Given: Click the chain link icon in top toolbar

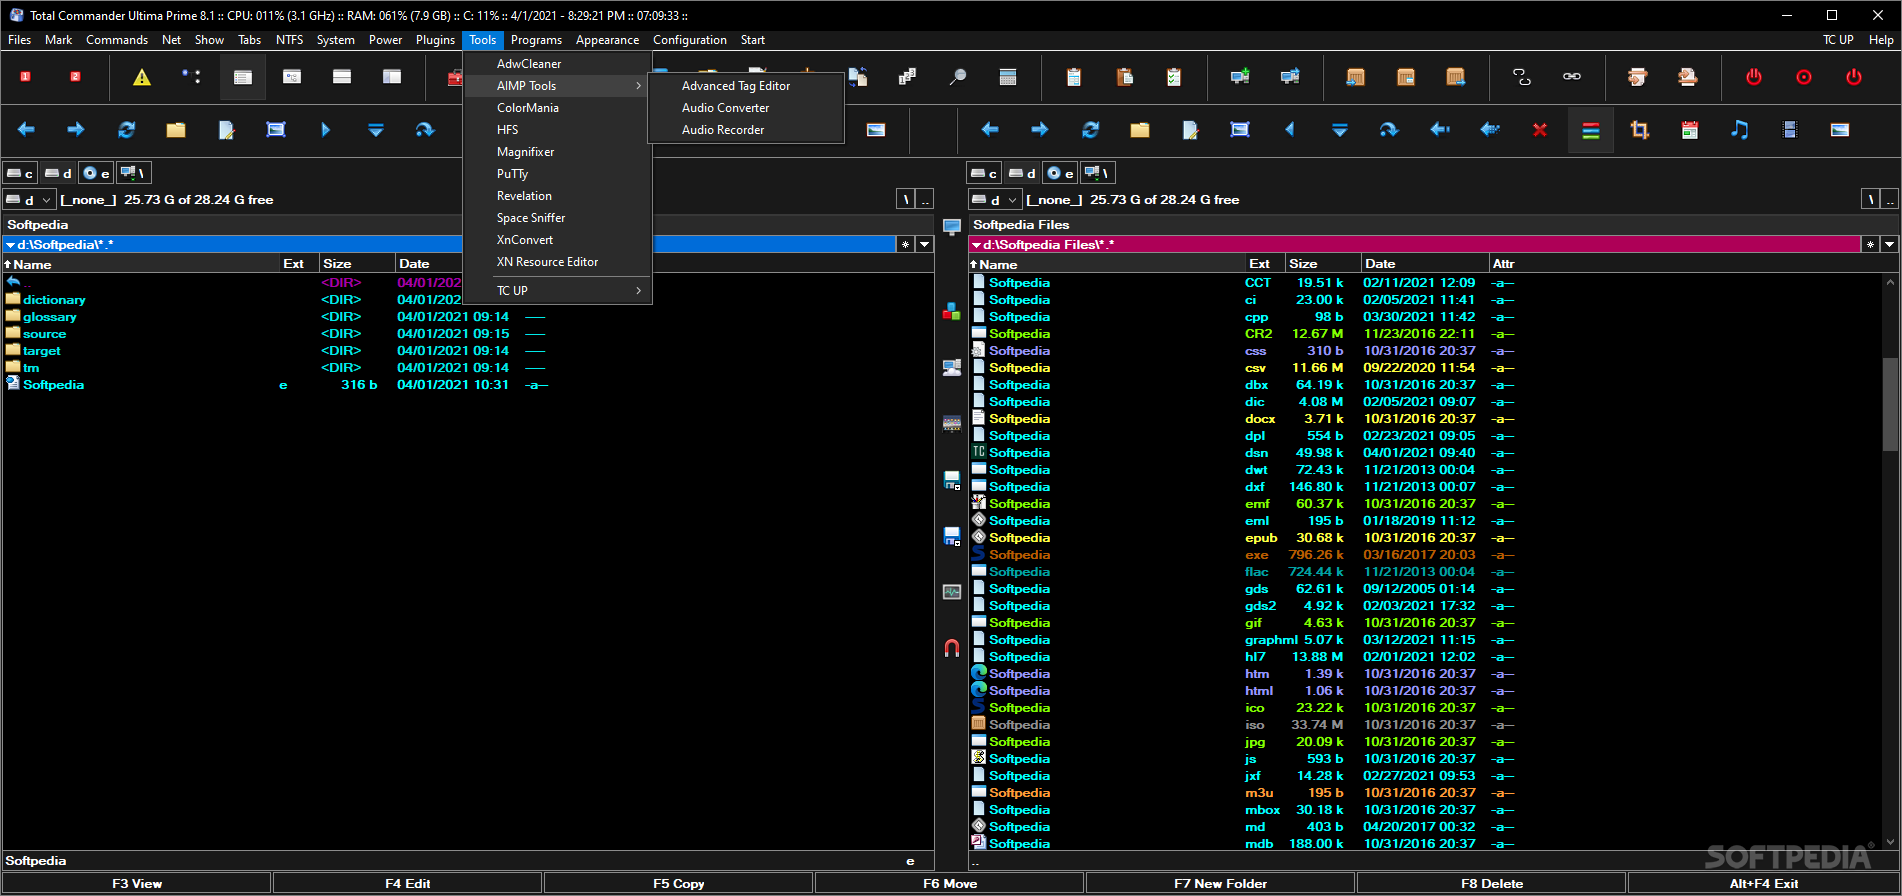Looking at the screenshot, I should 1572,77.
